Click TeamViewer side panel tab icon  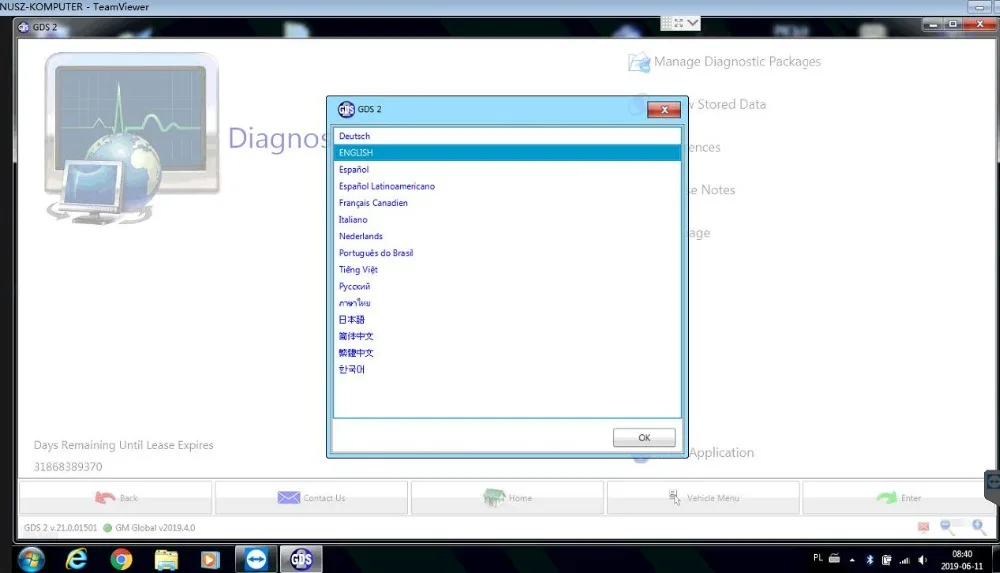[993, 481]
